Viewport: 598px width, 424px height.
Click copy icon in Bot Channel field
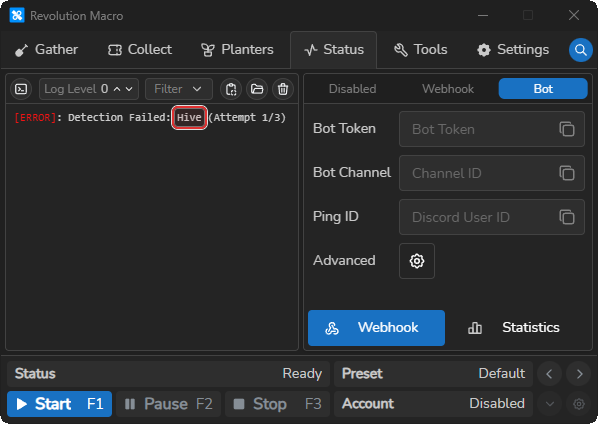click(x=567, y=173)
